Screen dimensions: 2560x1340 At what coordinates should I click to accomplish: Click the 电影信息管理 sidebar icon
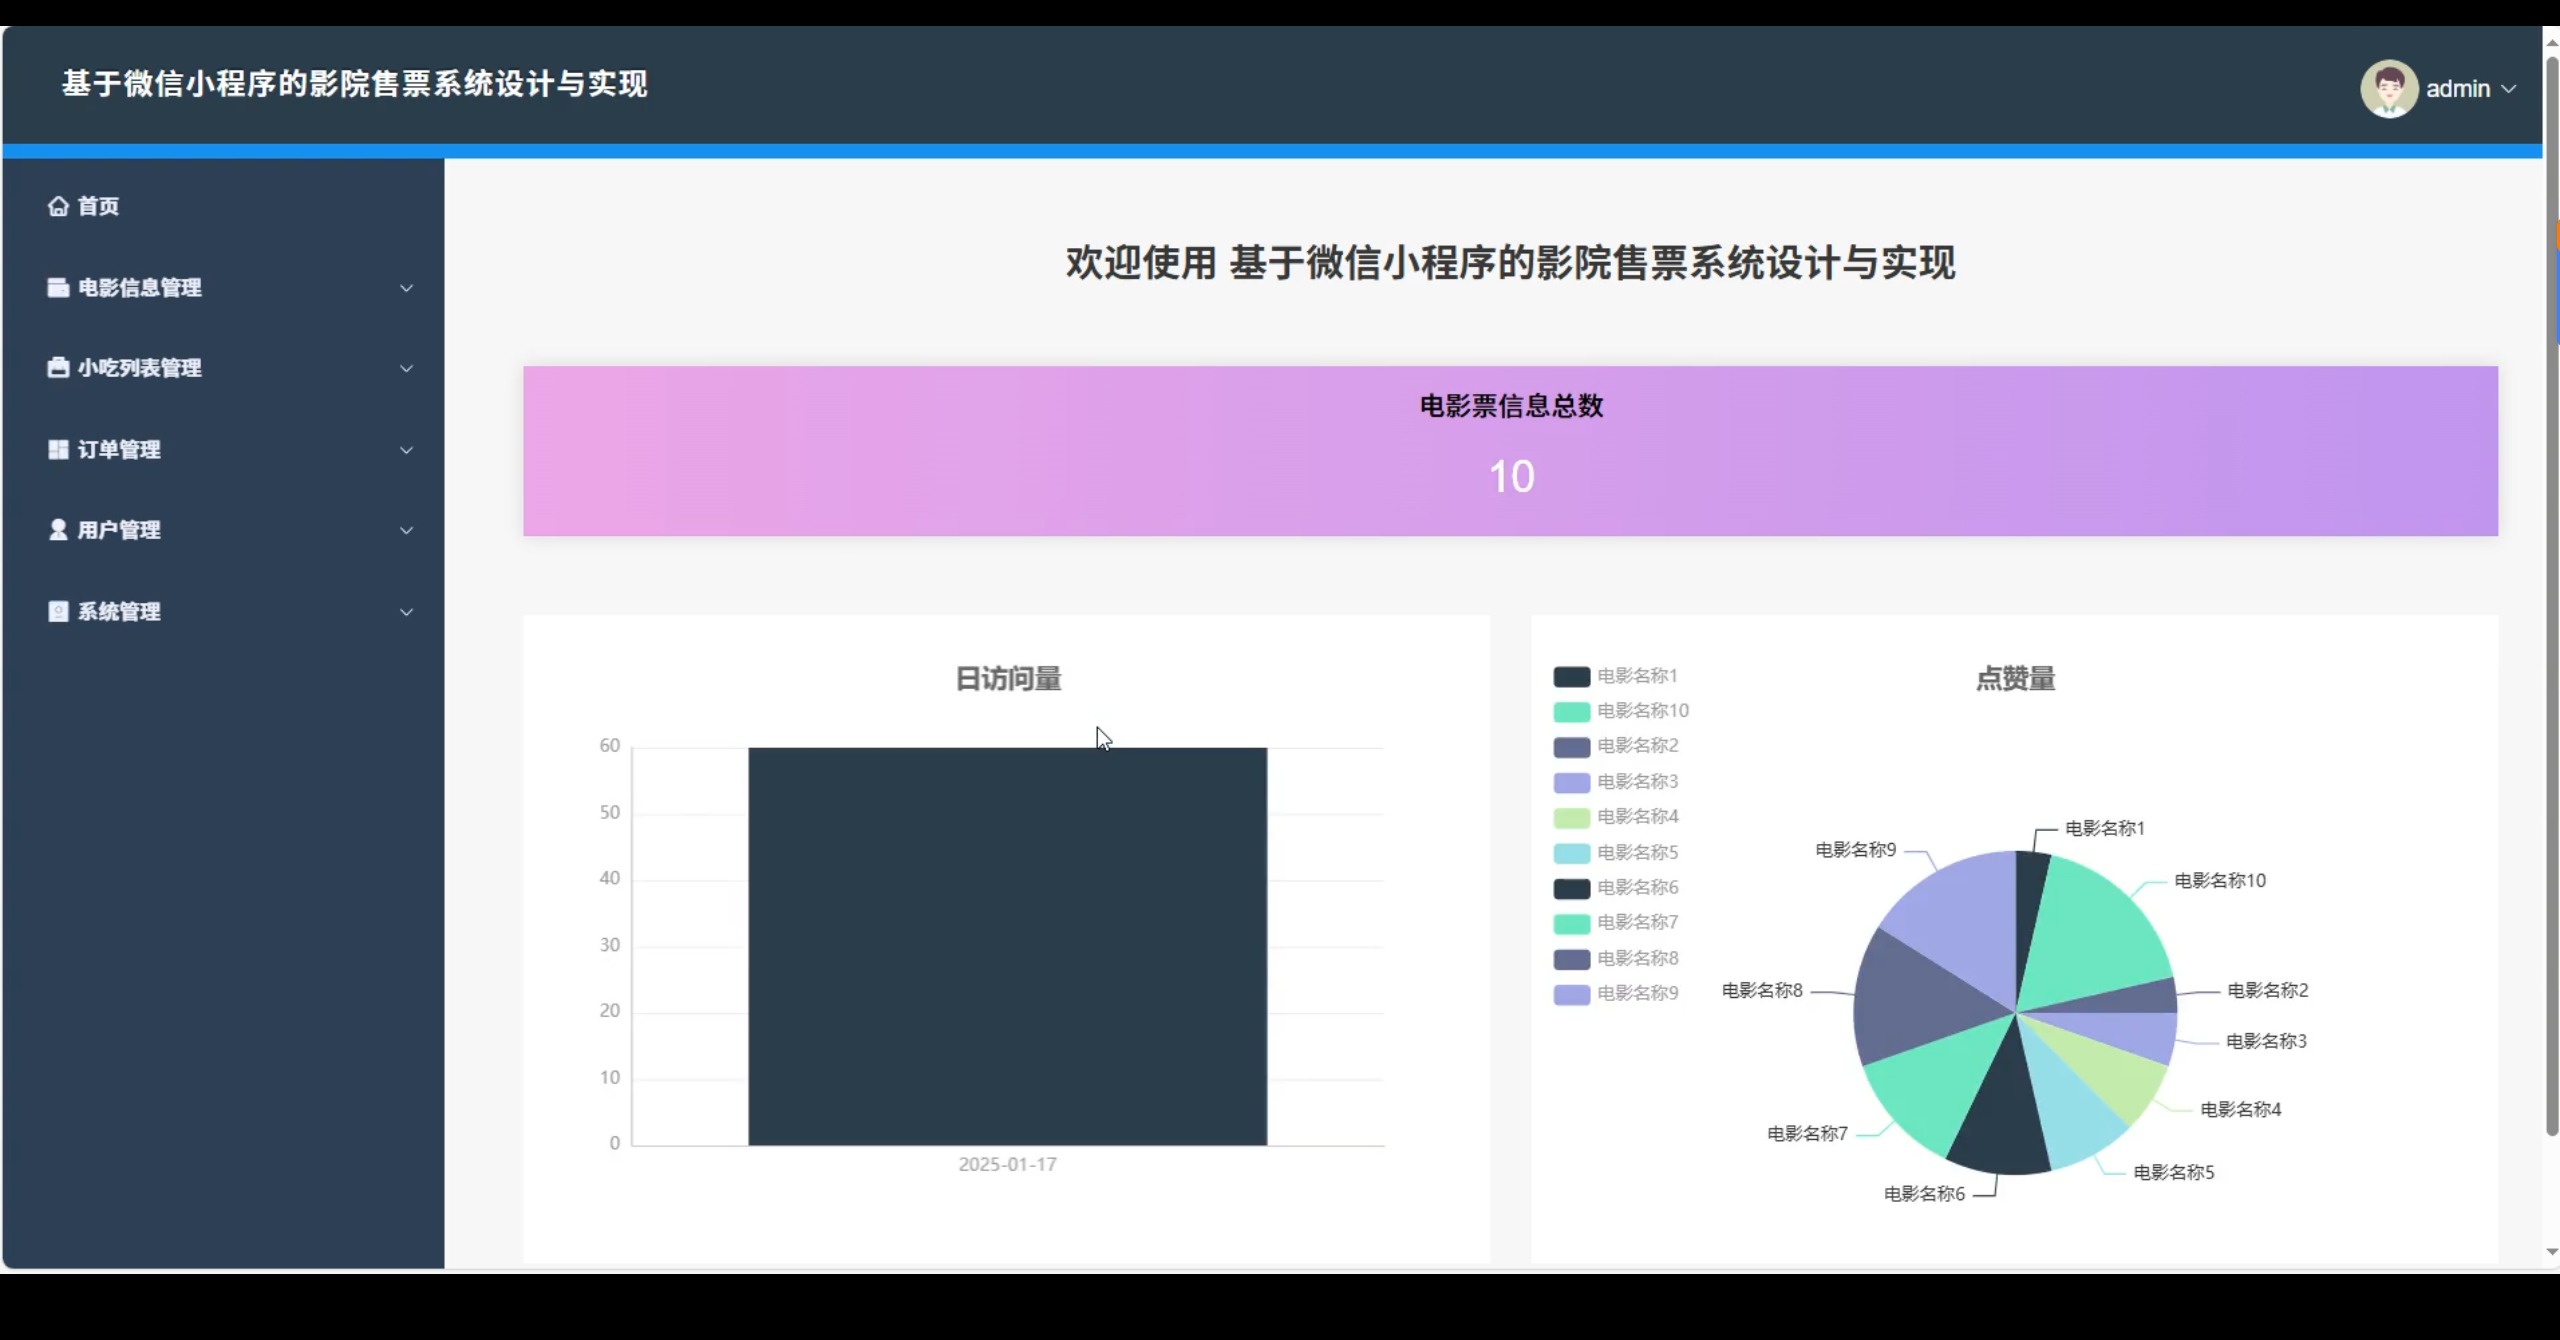click(58, 288)
